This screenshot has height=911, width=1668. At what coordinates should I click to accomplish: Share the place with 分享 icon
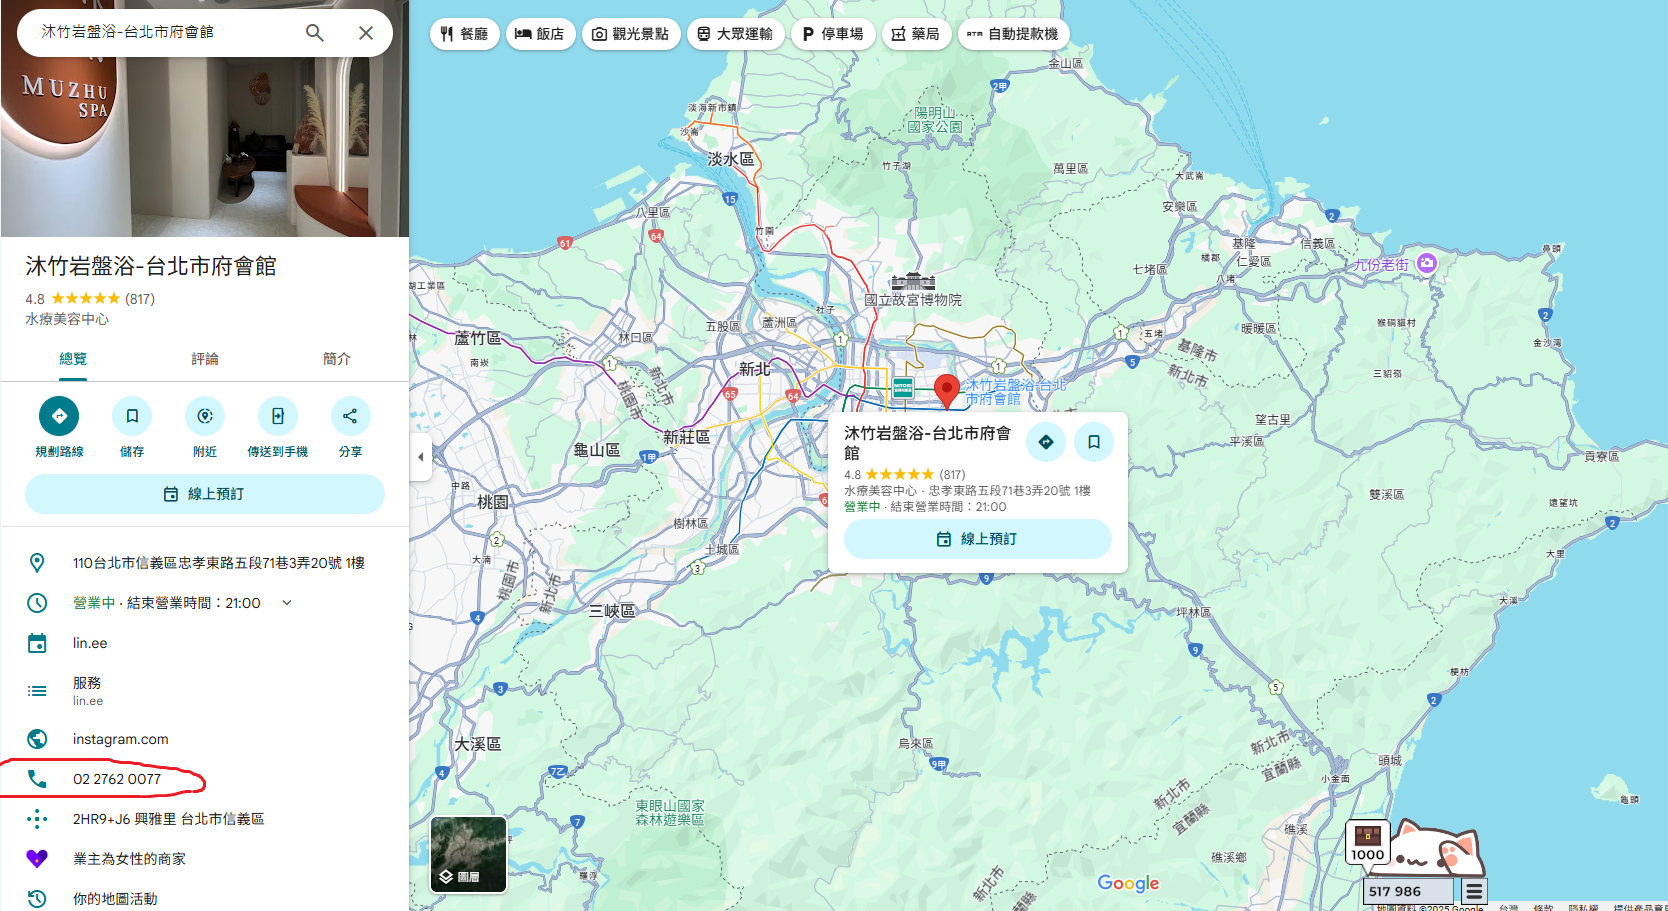pyautogui.click(x=350, y=416)
